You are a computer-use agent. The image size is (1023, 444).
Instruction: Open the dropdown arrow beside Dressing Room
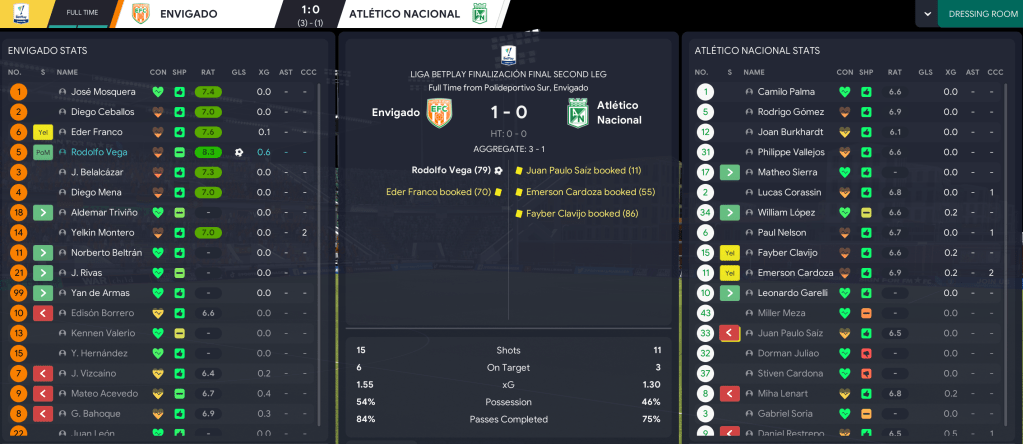pyautogui.click(x=928, y=14)
